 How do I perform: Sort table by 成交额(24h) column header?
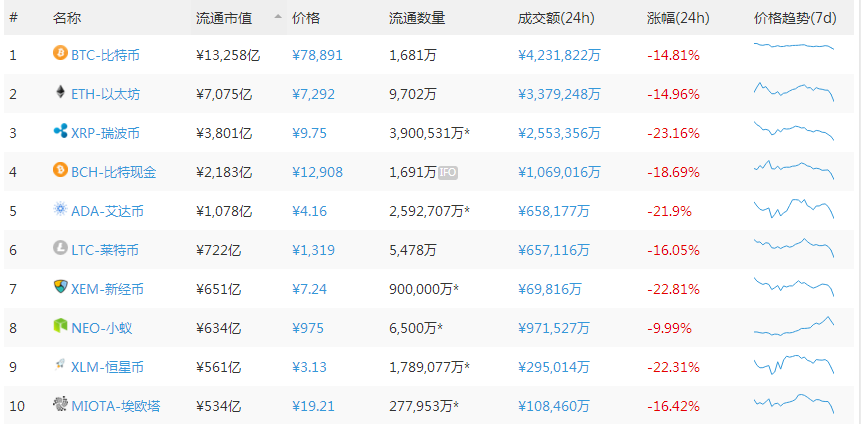(556, 18)
